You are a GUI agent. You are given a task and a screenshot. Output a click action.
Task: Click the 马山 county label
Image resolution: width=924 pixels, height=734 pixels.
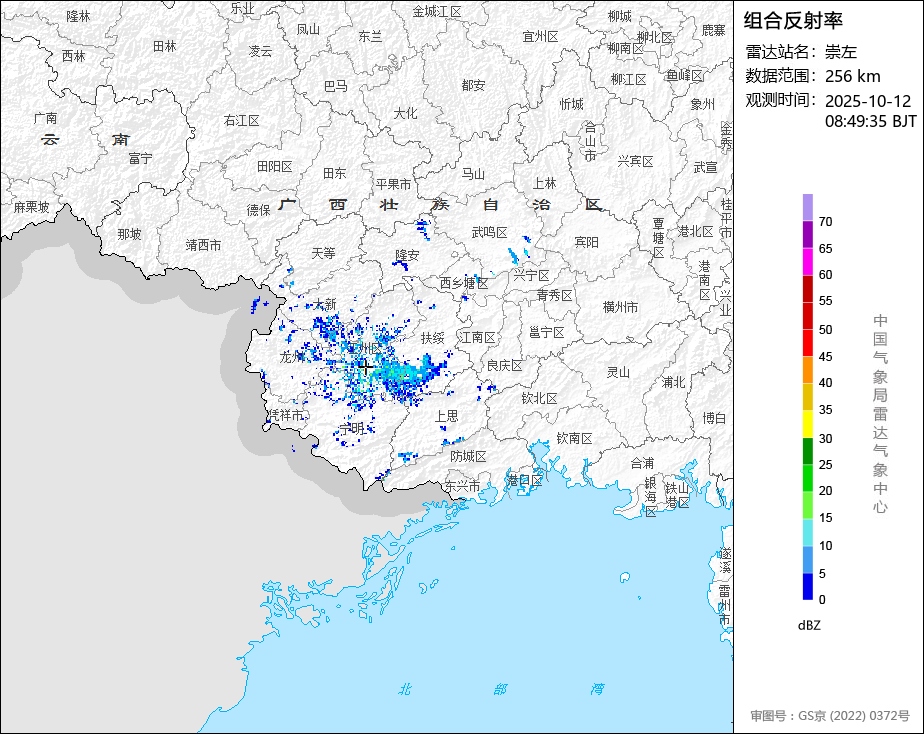[x=472, y=173]
